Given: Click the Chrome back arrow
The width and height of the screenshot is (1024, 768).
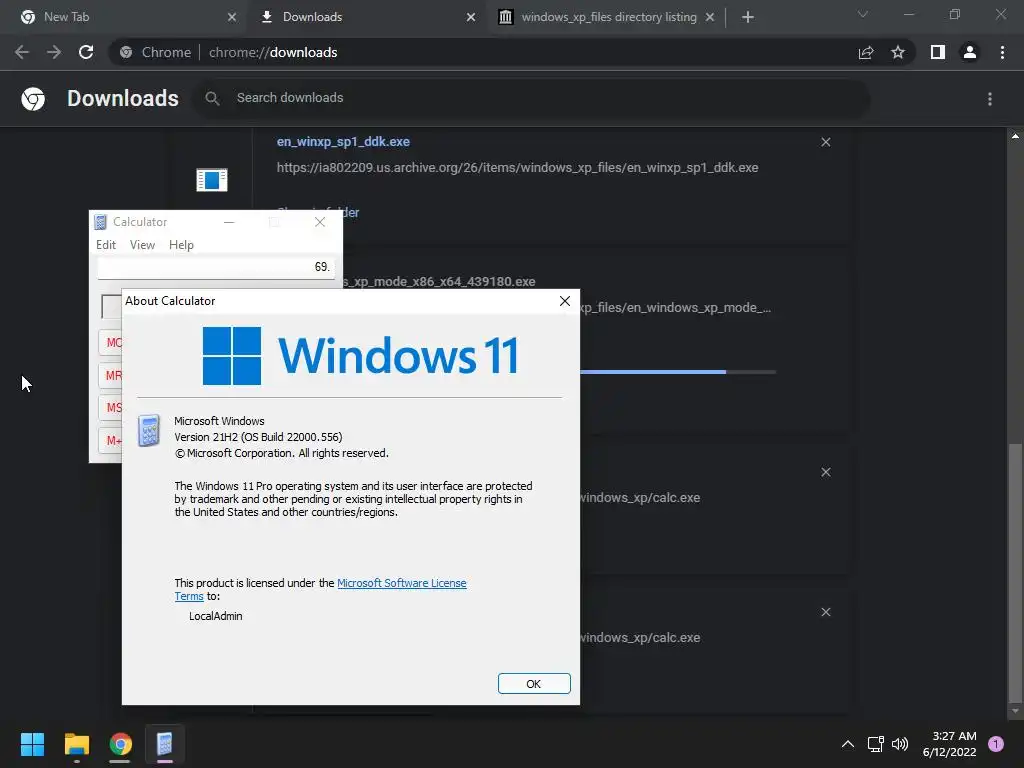Looking at the screenshot, I should [22, 52].
